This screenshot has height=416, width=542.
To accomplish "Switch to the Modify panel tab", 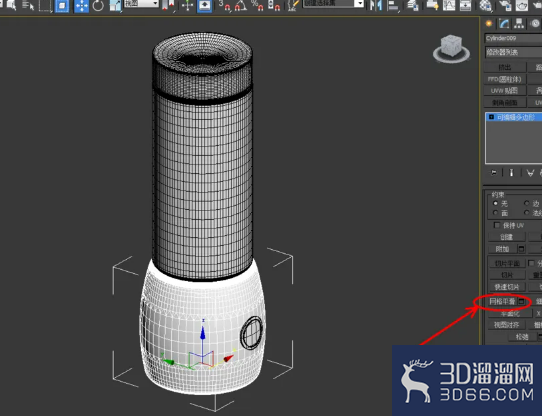I will [x=504, y=23].
